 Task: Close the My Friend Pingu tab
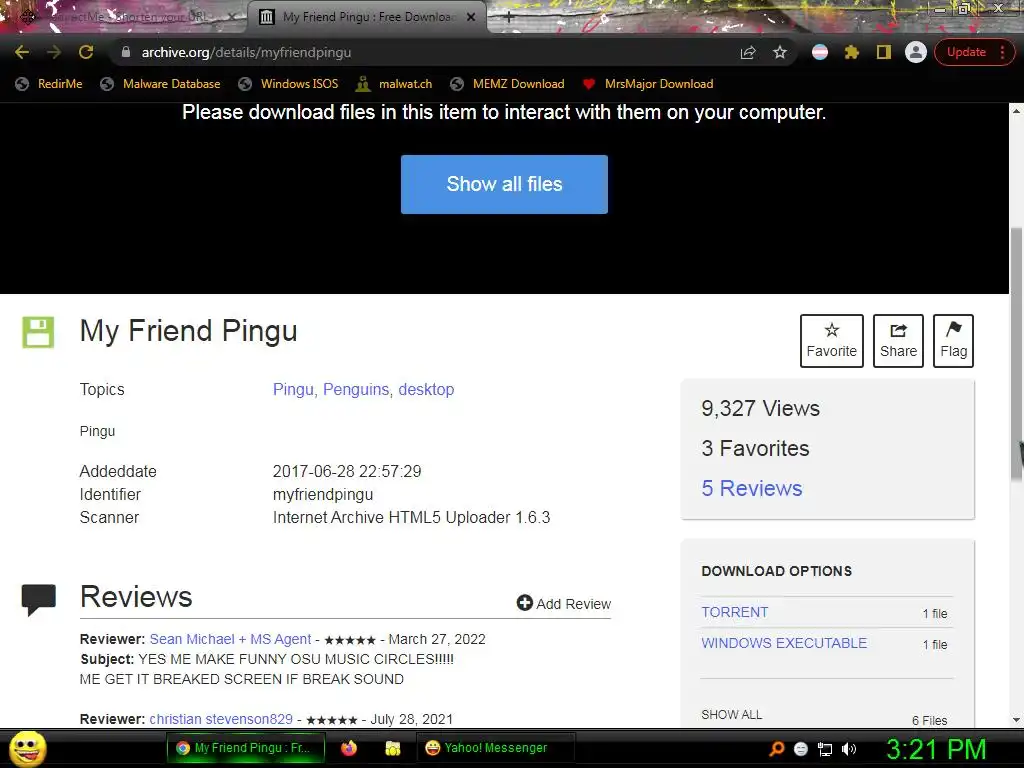(471, 17)
